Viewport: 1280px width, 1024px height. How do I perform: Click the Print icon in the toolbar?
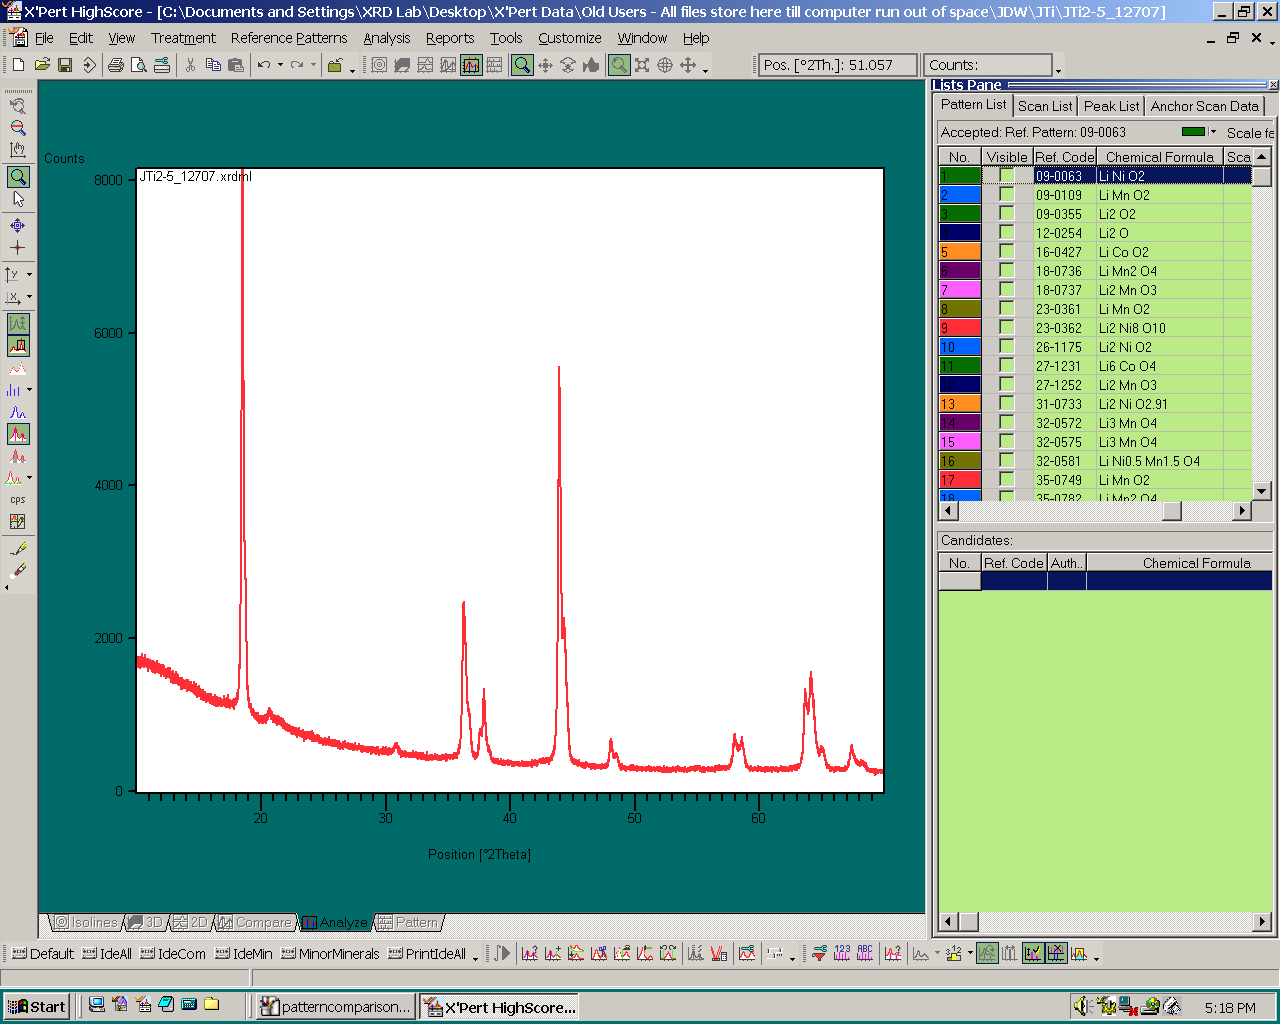(116, 65)
